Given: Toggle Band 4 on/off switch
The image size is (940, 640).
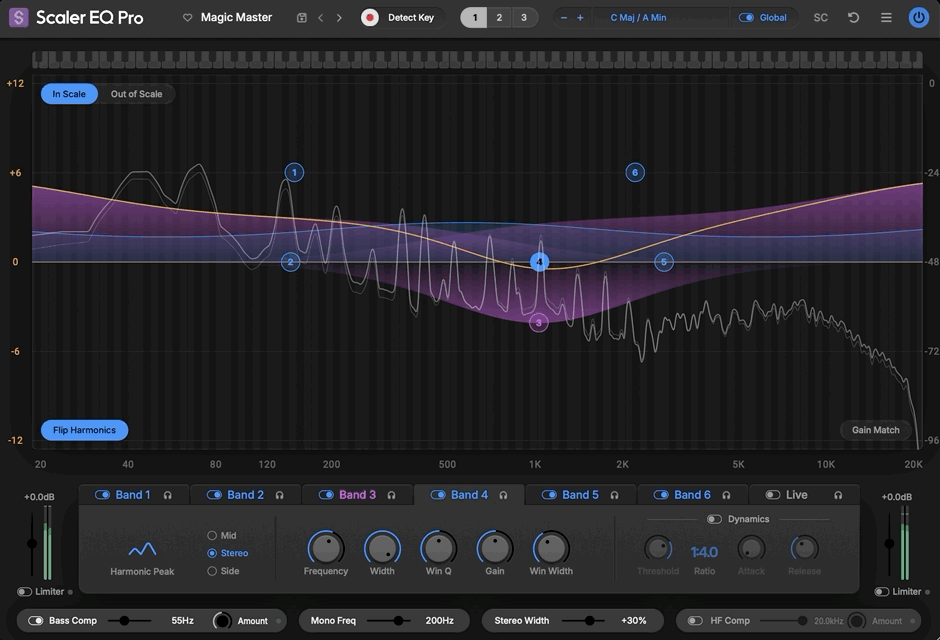Looking at the screenshot, I should [x=438, y=495].
